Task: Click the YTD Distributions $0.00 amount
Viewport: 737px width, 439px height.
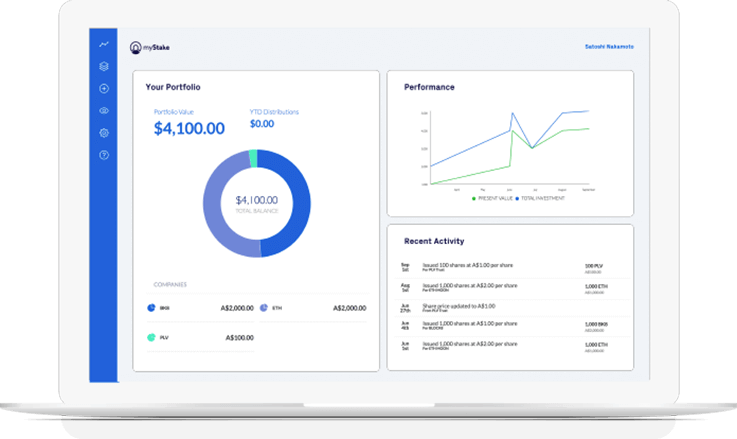Action: [x=262, y=124]
